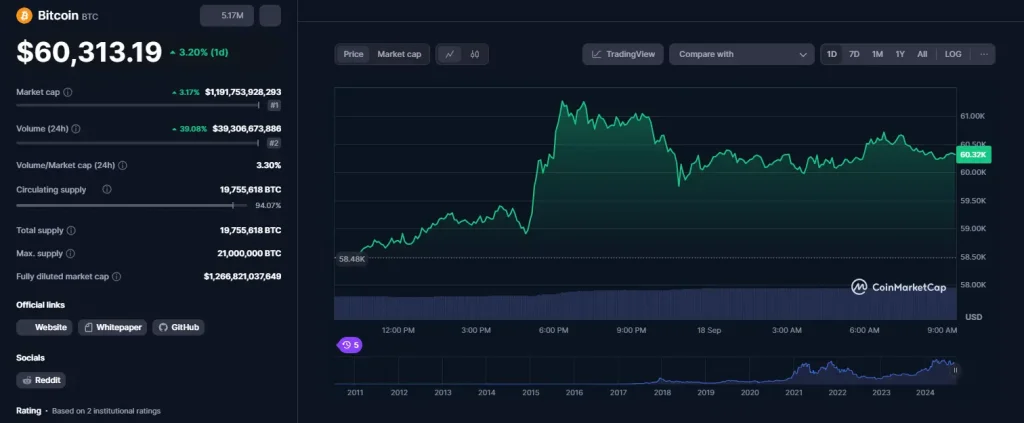The width and height of the screenshot is (1024, 423).
Task: Toggle LOG scale on the chart
Action: tap(953, 54)
